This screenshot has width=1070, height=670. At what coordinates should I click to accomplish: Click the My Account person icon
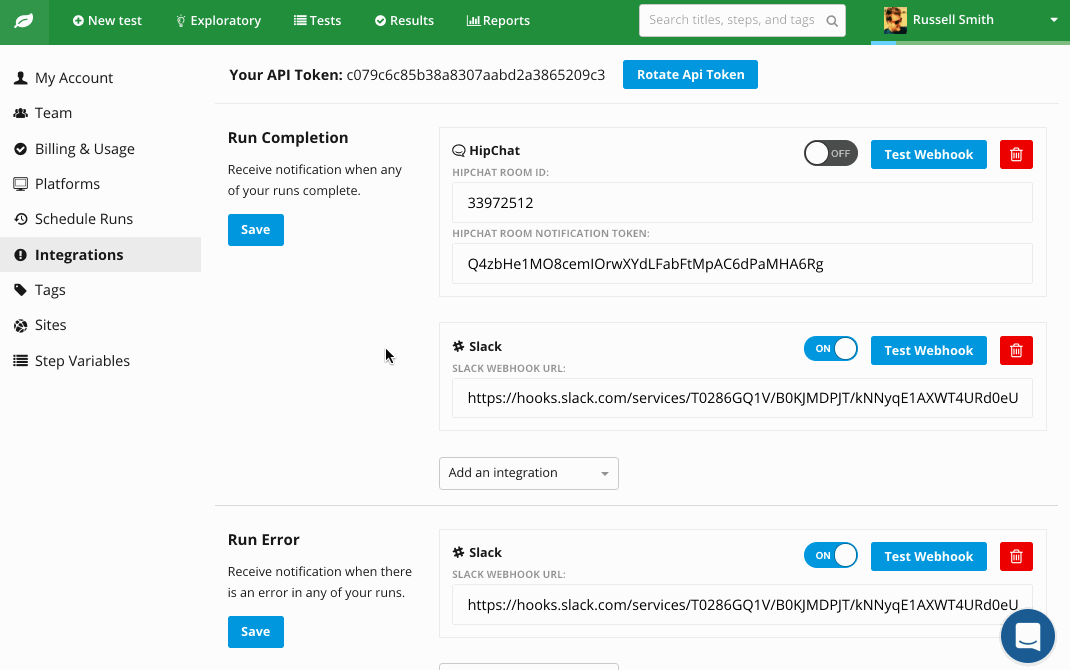[x=20, y=78]
